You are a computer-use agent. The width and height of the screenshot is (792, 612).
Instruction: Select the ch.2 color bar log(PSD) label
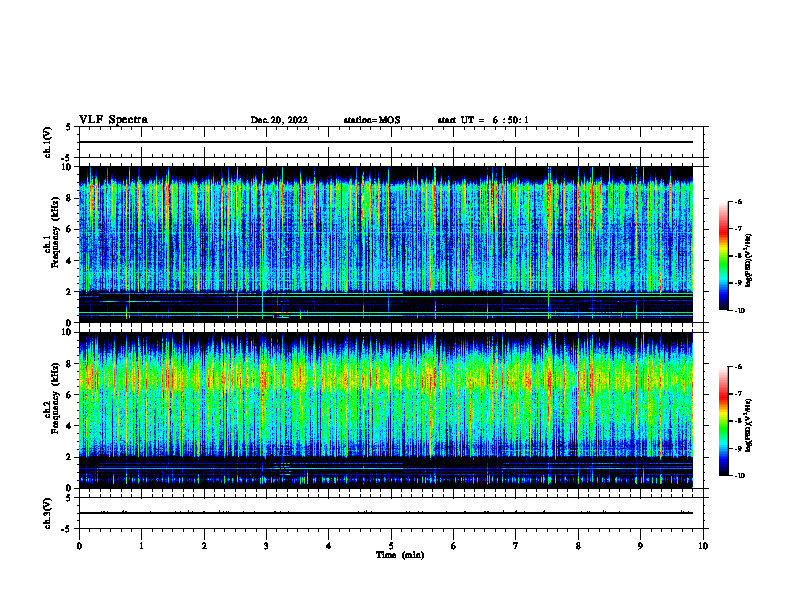pos(749,425)
